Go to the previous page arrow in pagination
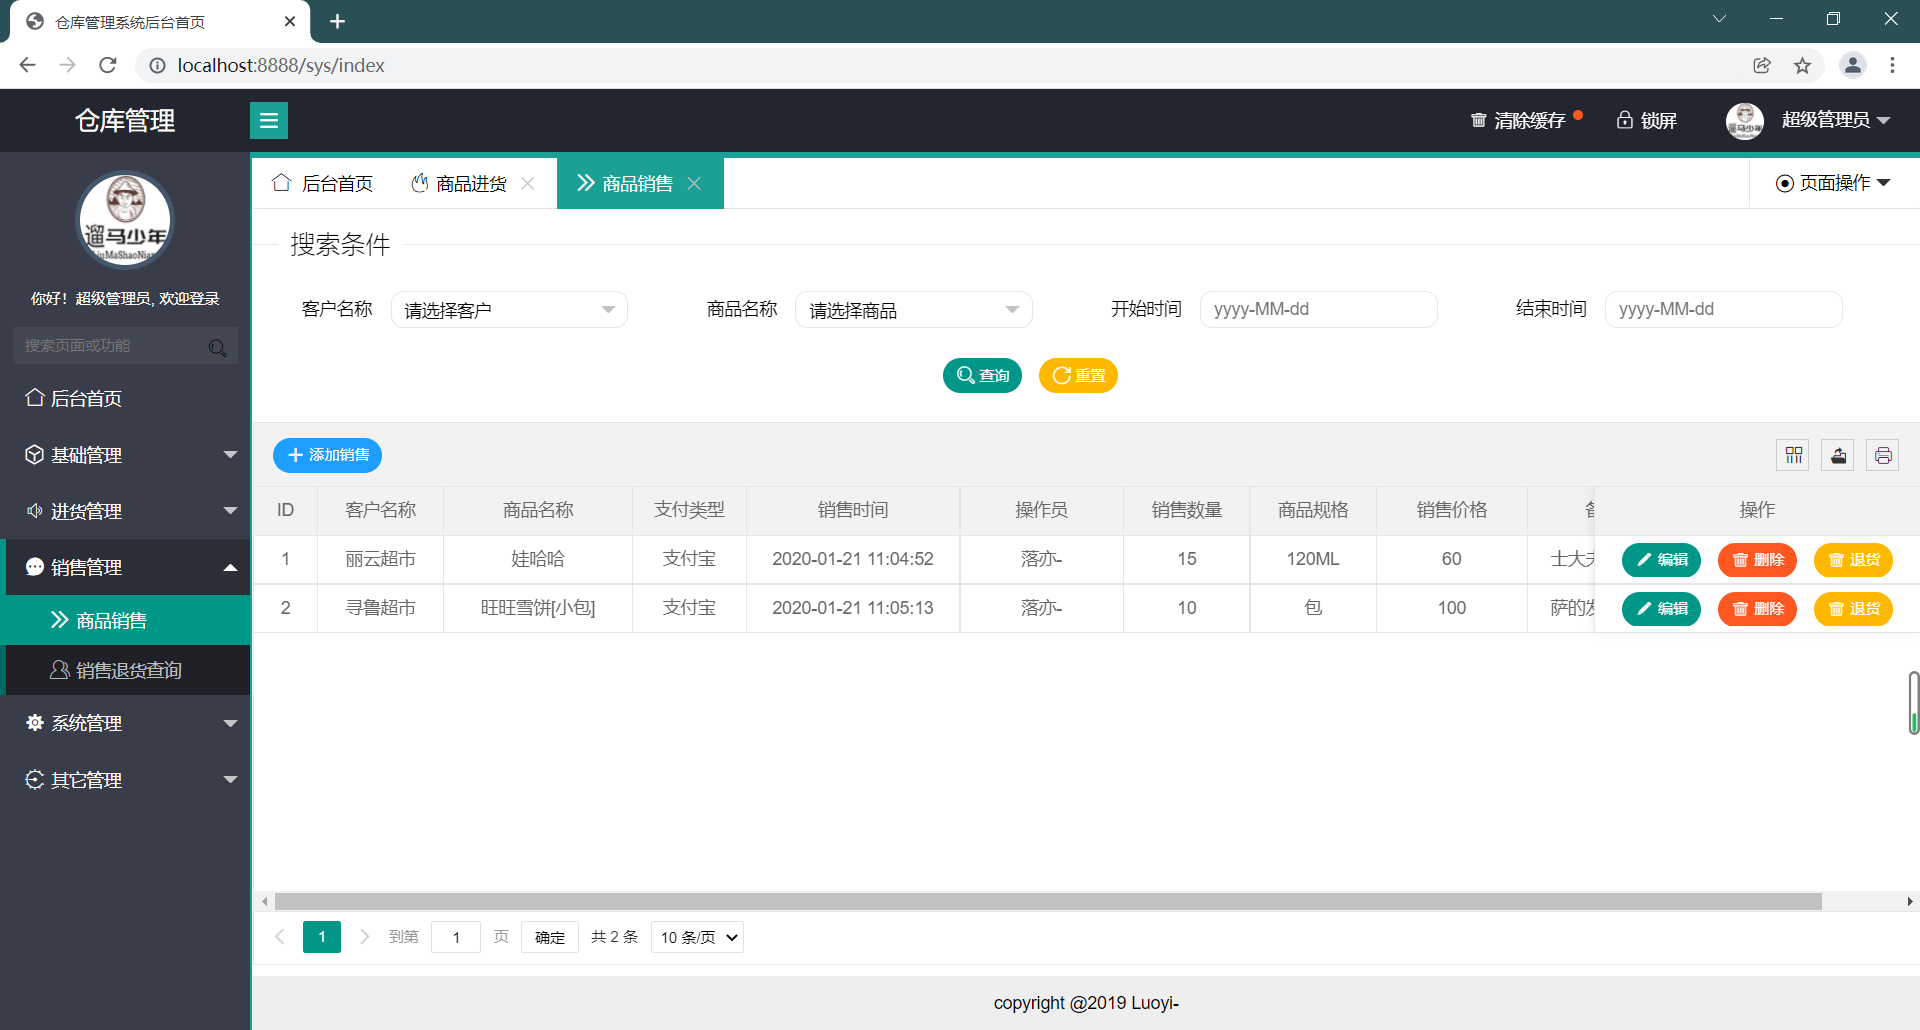1920x1030 pixels. pos(280,937)
